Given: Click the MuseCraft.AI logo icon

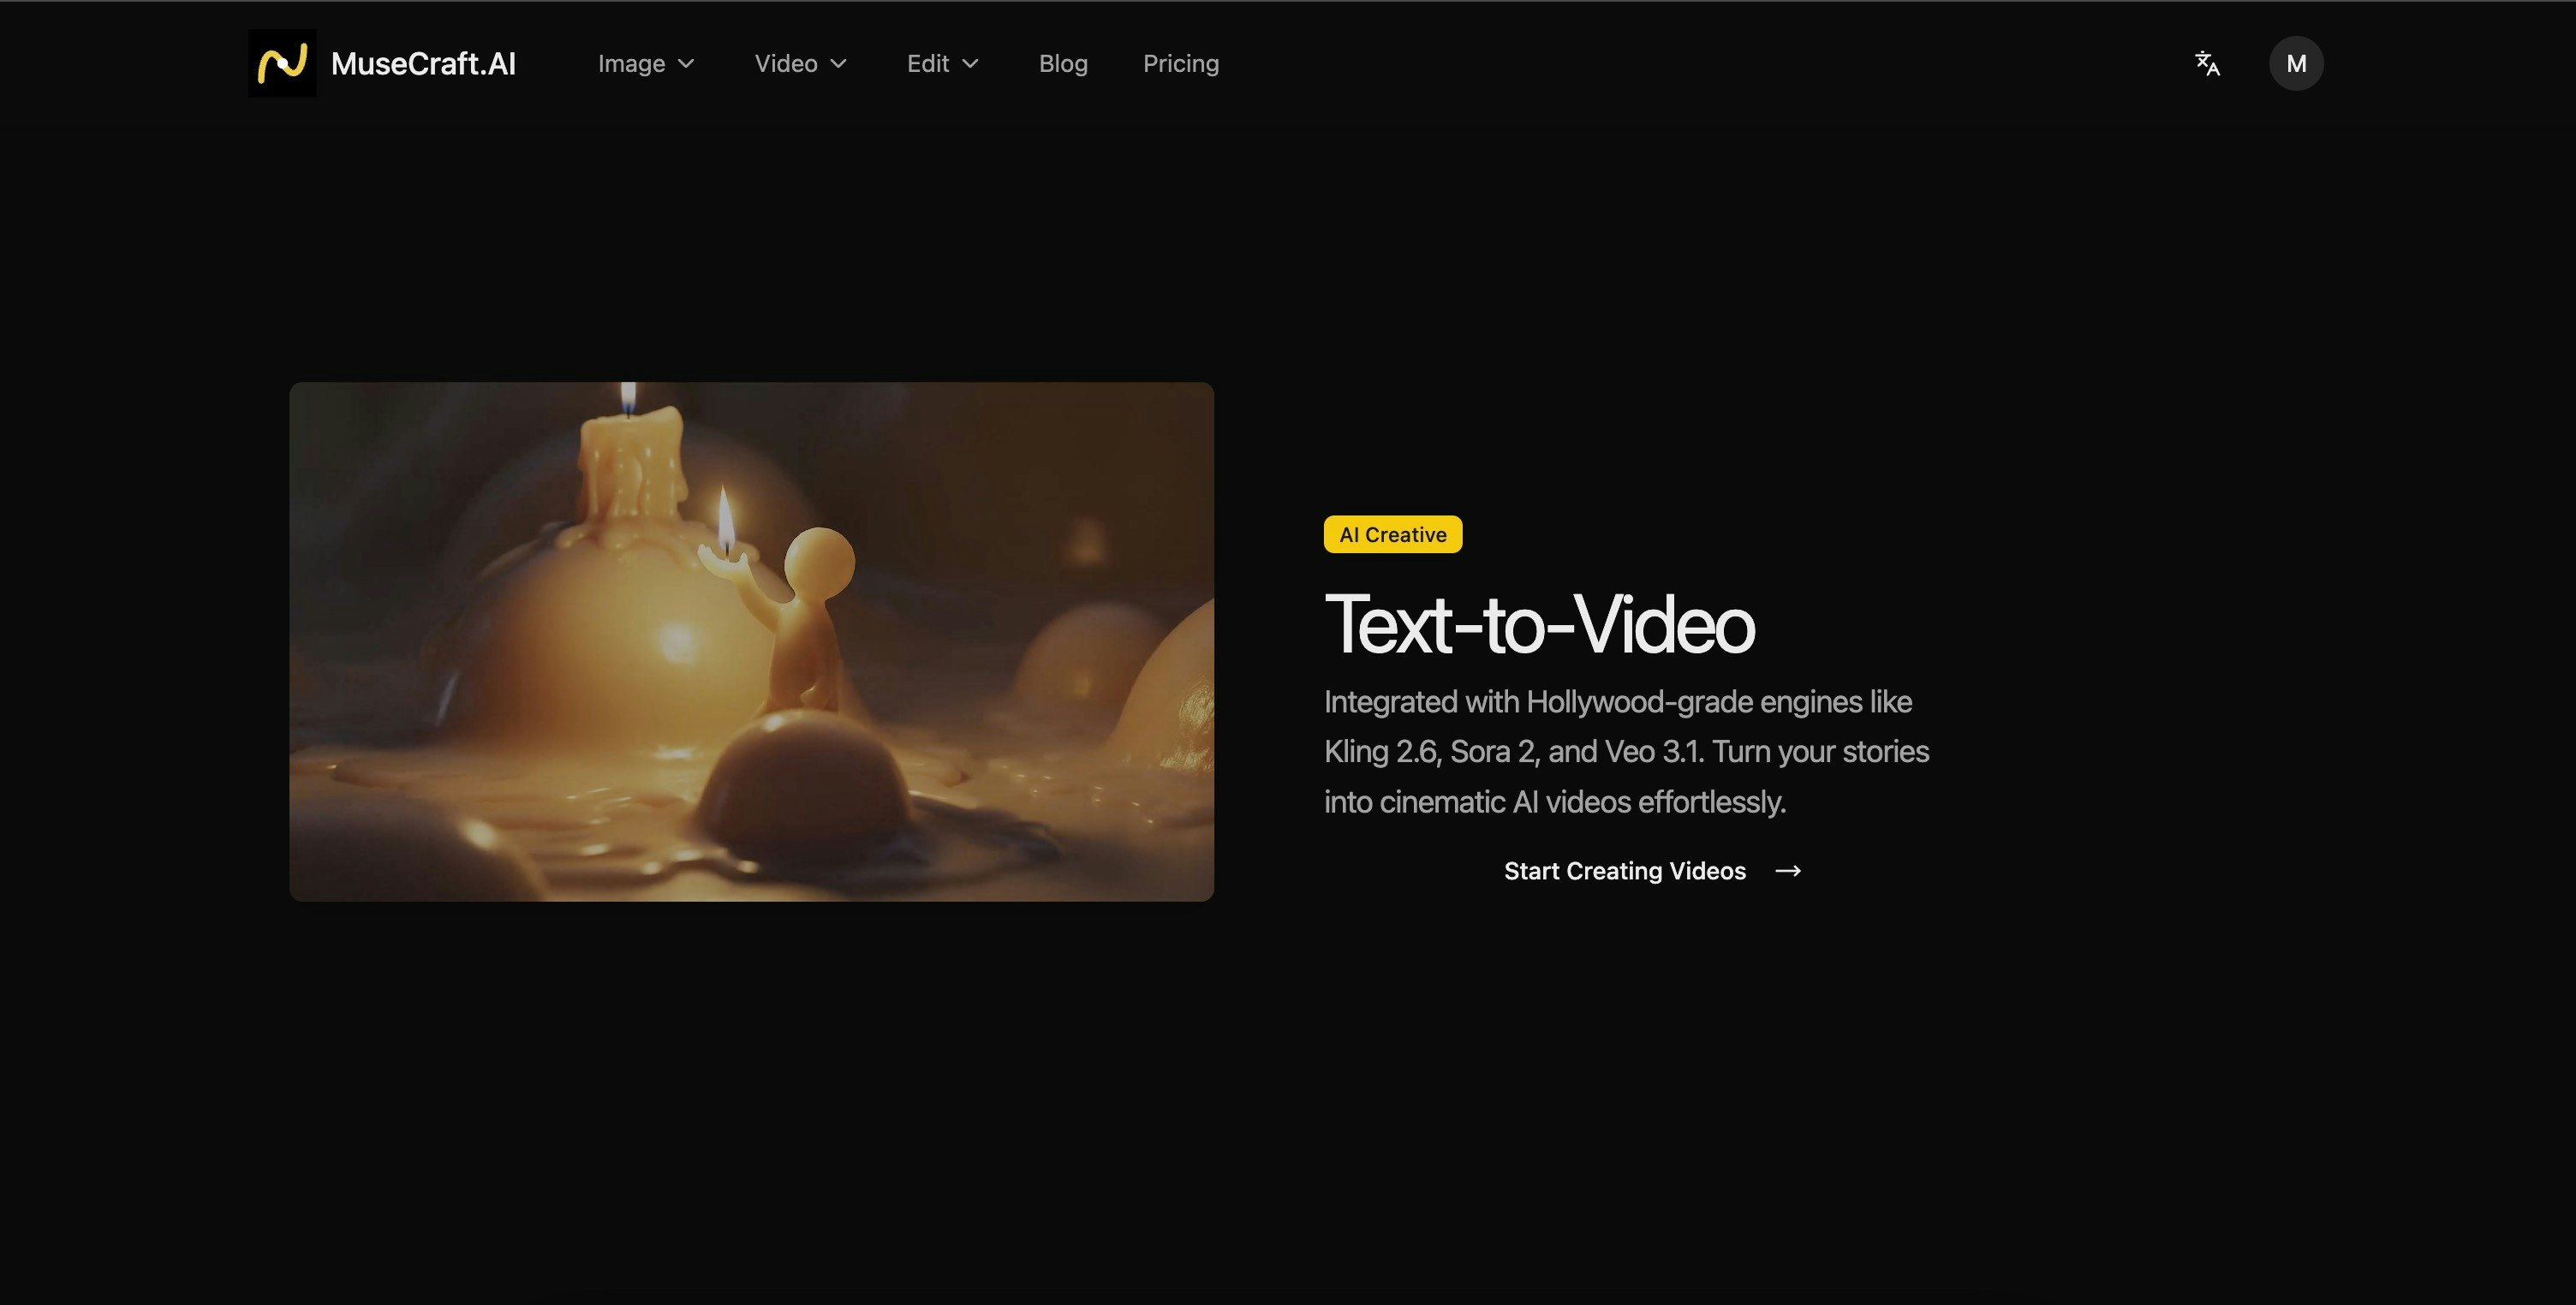Looking at the screenshot, I should tap(282, 63).
